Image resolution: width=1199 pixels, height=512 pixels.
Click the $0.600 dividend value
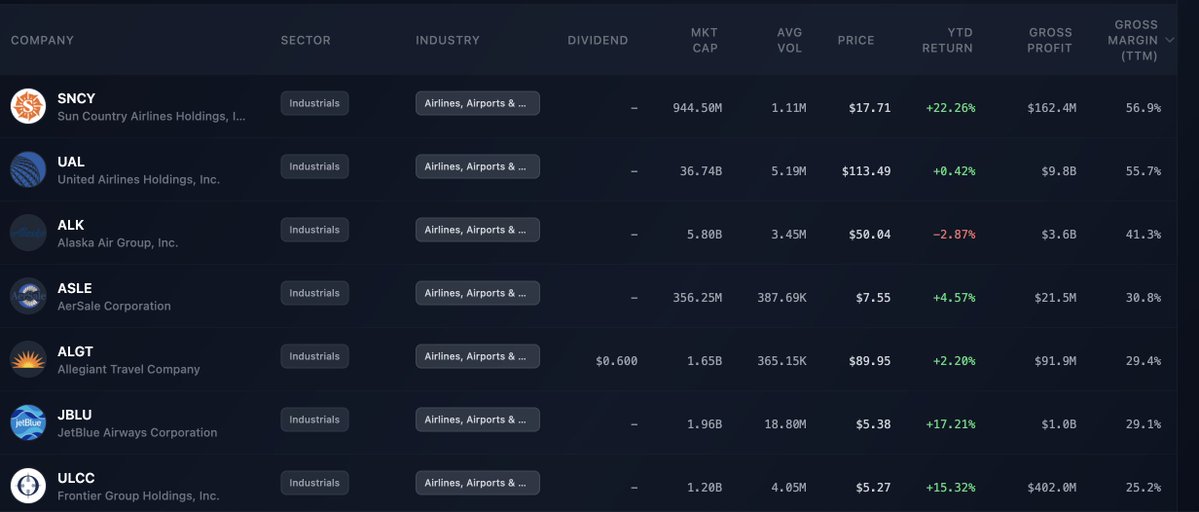coord(616,361)
